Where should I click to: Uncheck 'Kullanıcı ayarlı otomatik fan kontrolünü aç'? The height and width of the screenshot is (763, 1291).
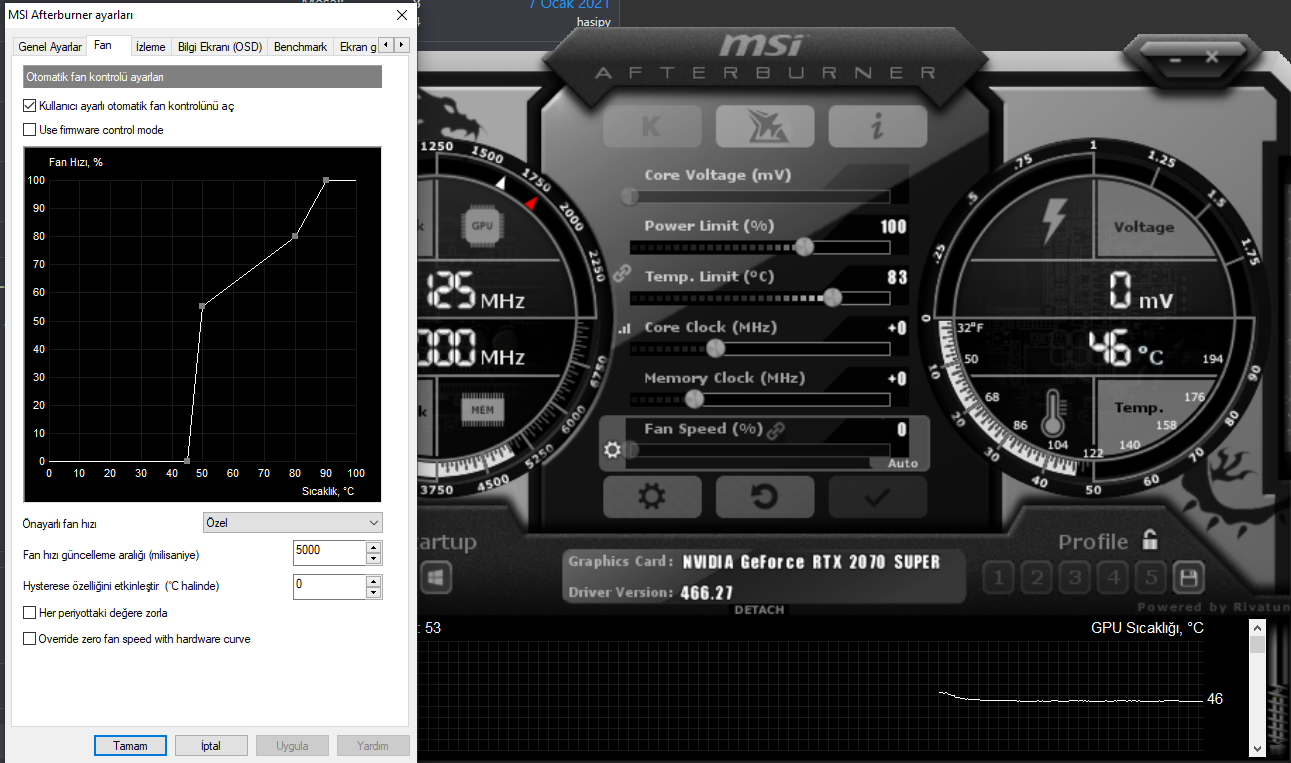pos(29,105)
